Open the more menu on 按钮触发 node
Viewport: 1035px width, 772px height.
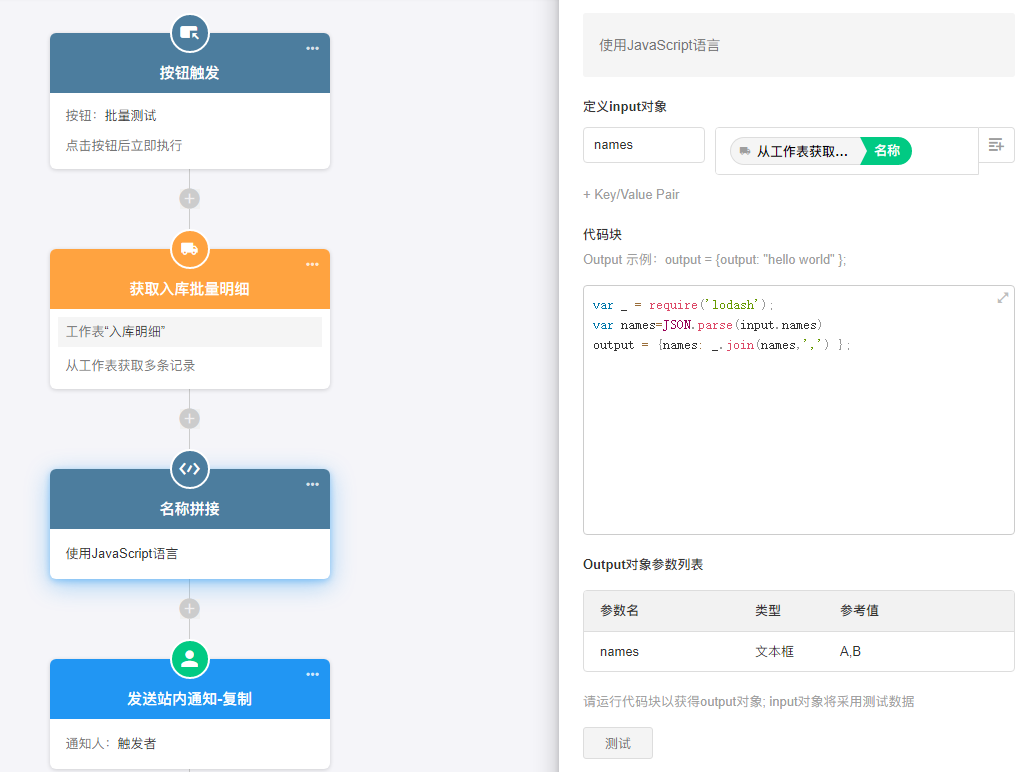coord(312,48)
